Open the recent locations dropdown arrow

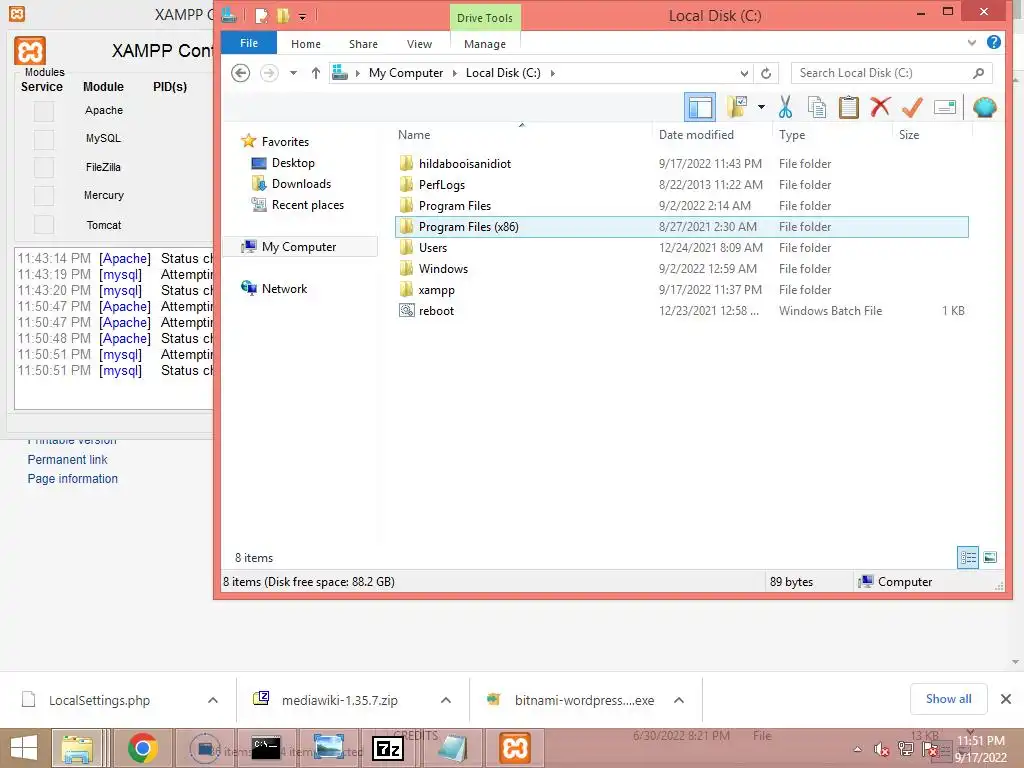click(293, 73)
